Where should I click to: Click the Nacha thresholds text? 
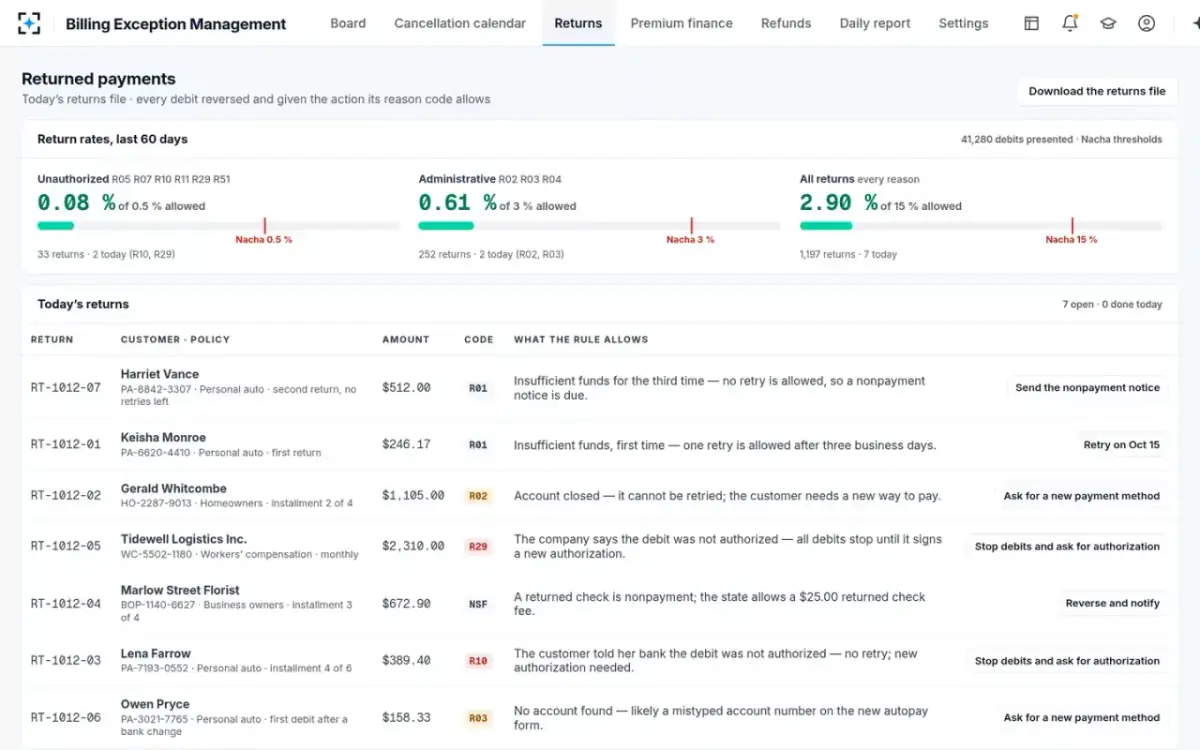pos(1121,140)
